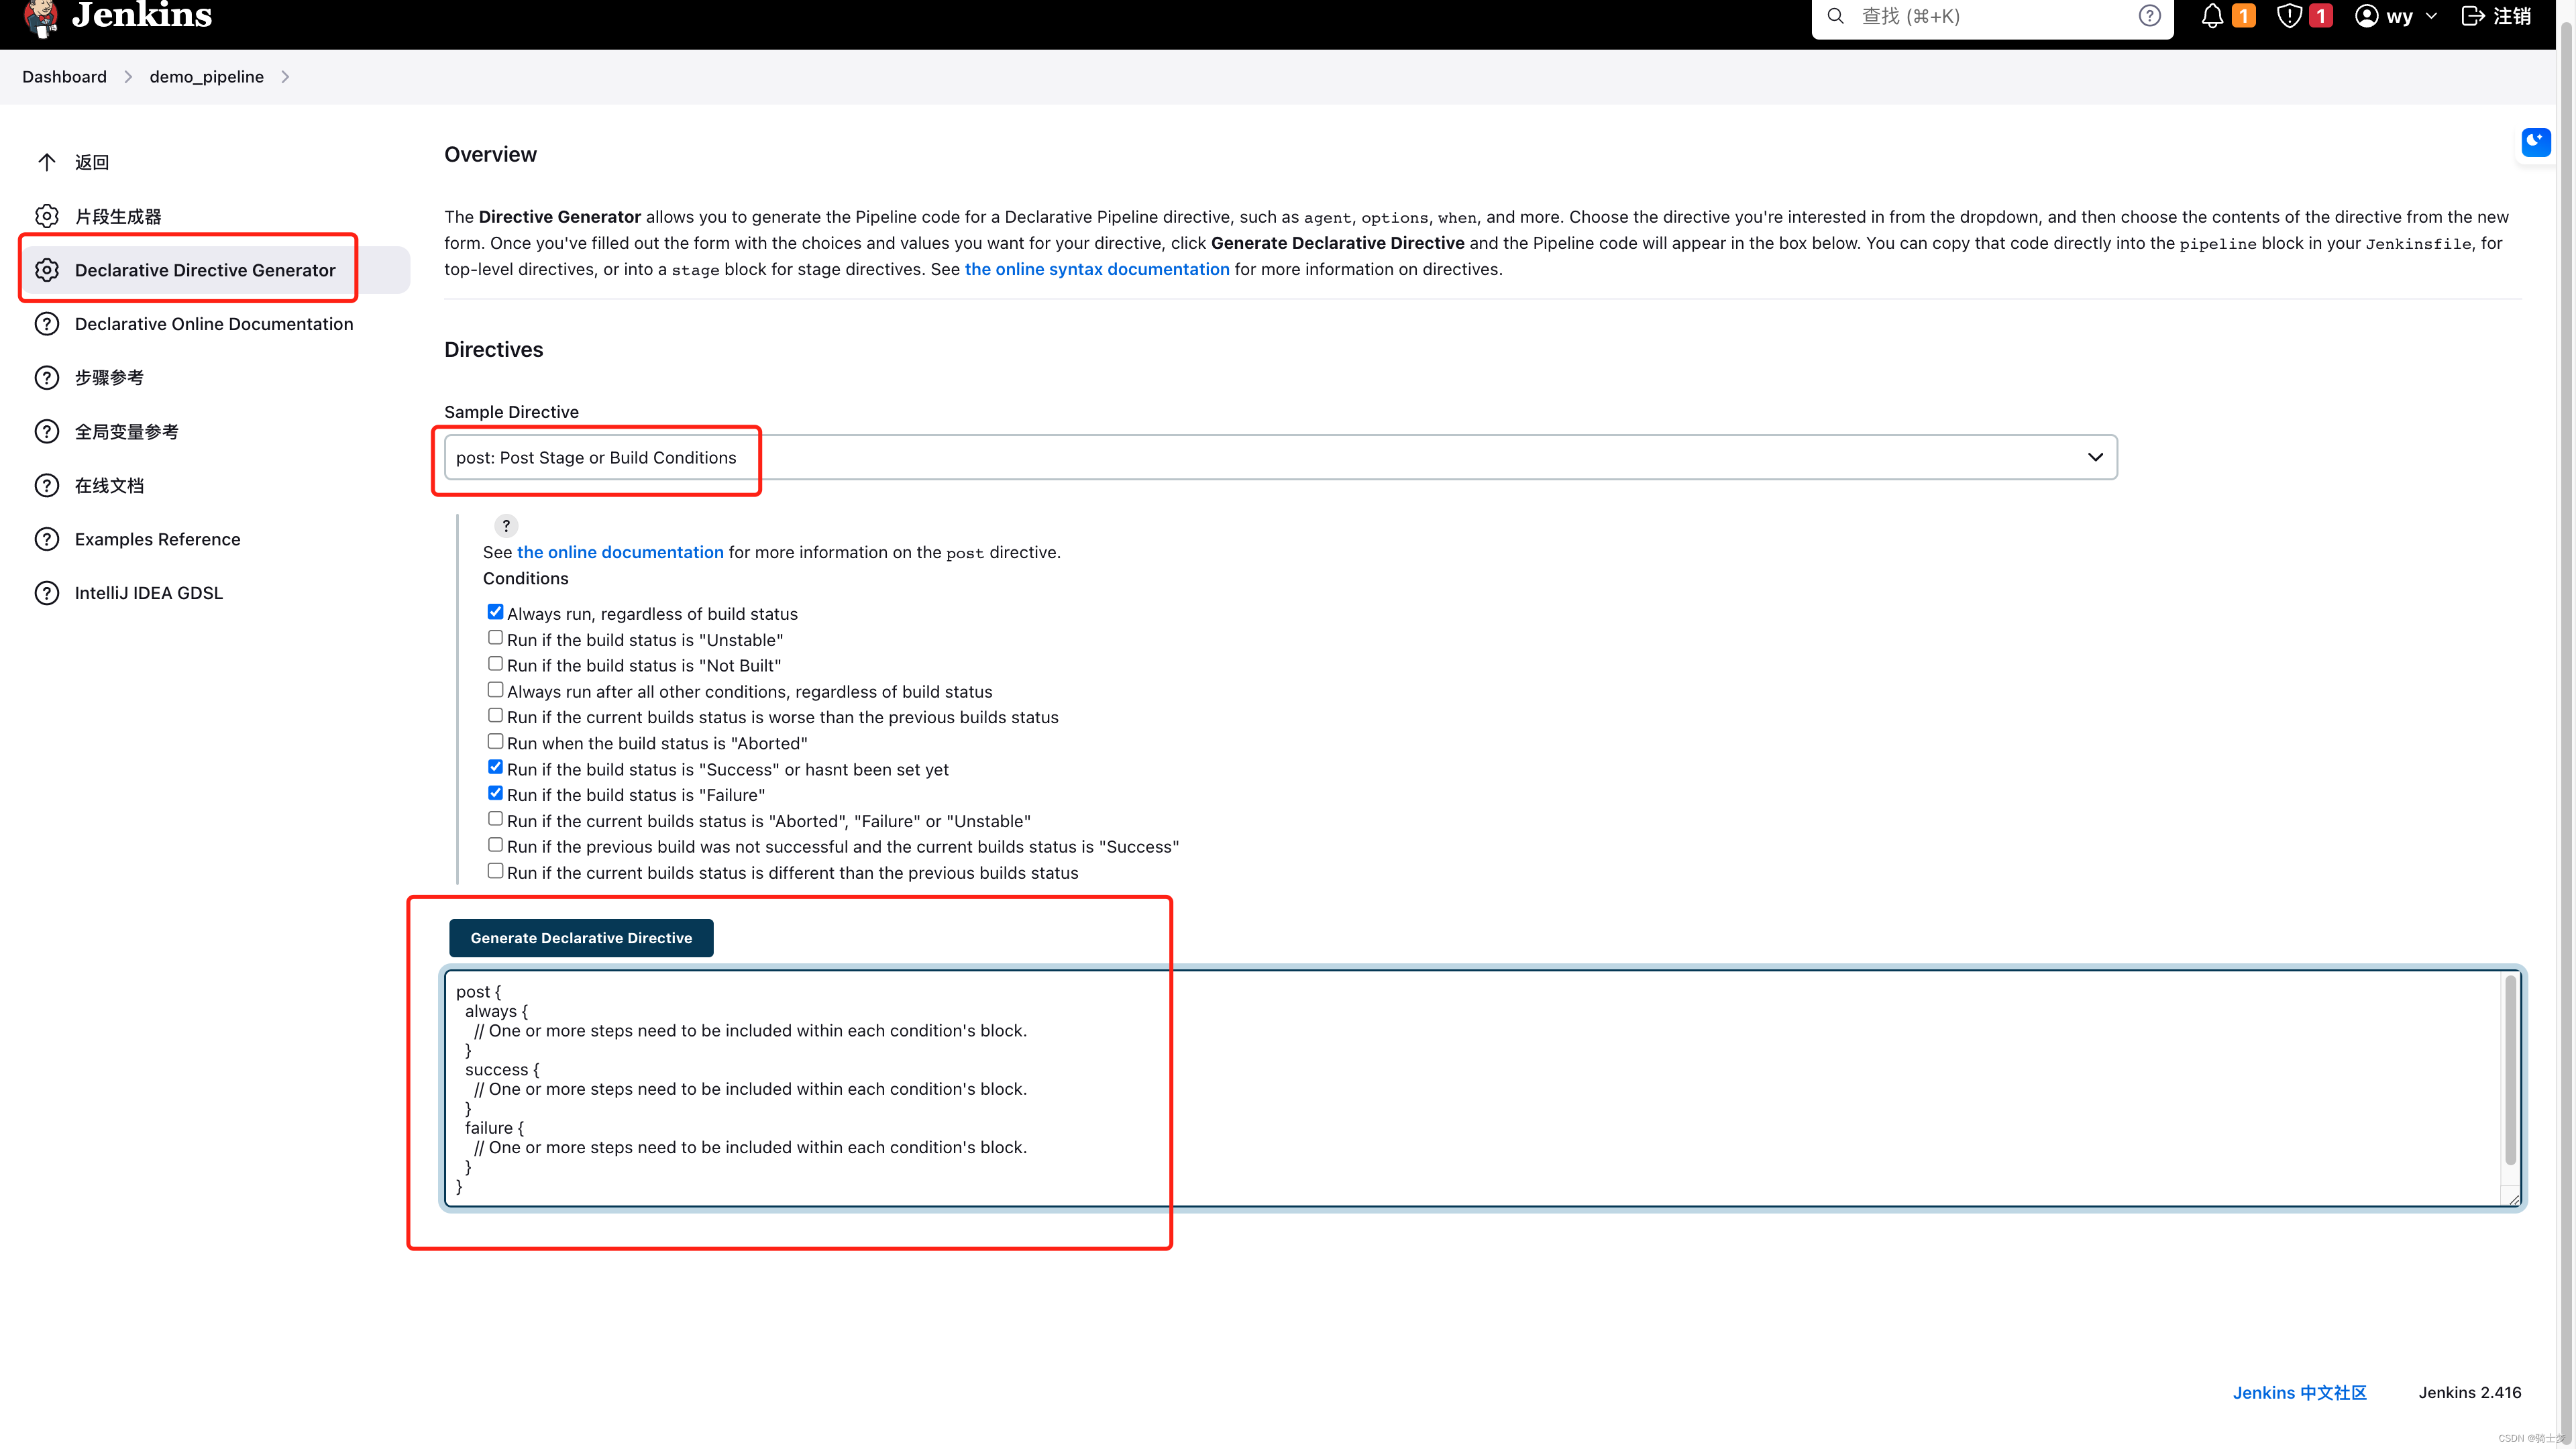Click the search magnifier icon

(x=1835, y=16)
